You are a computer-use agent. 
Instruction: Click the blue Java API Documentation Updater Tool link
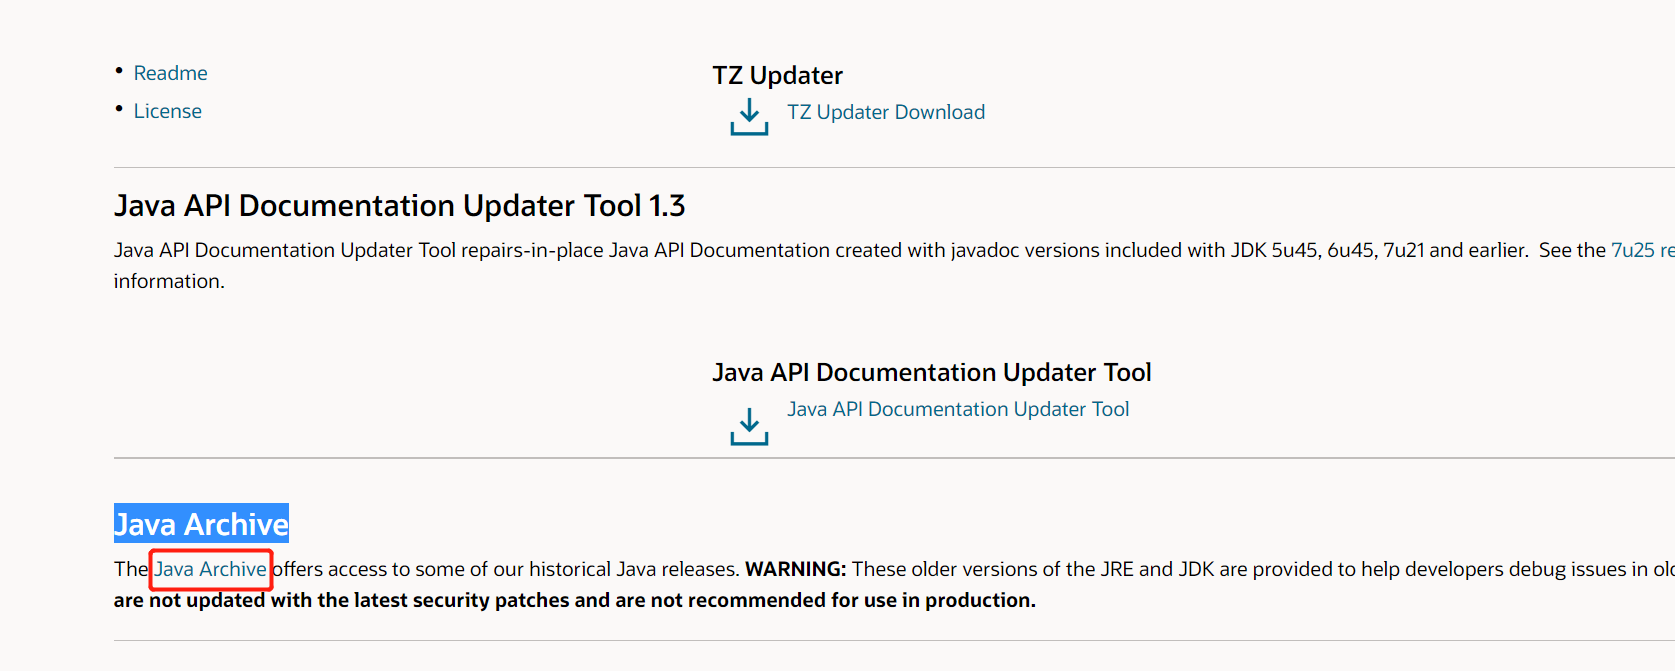coord(957,409)
